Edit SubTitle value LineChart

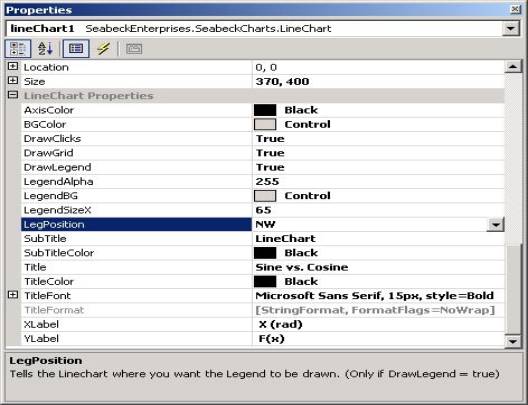click(286, 239)
